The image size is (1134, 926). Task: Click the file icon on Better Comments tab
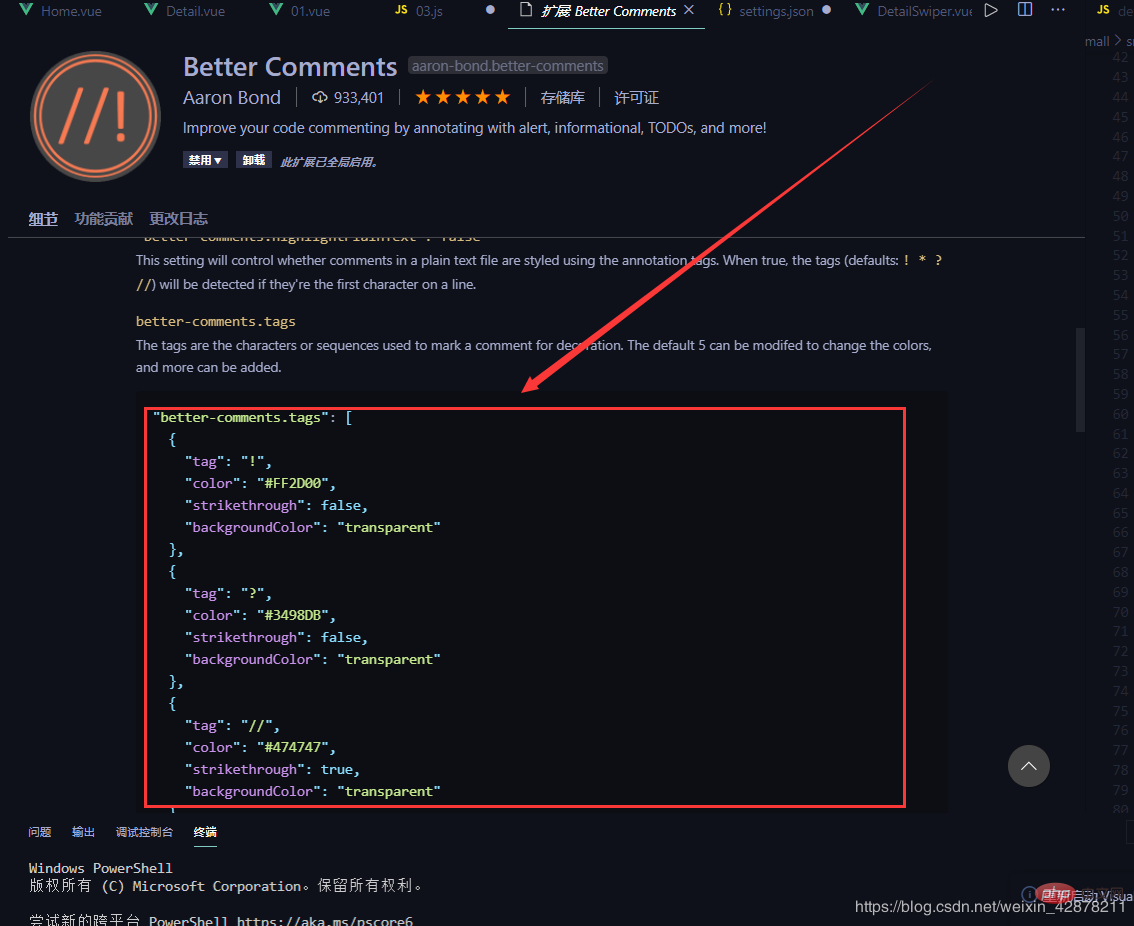(x=526, y=10)
